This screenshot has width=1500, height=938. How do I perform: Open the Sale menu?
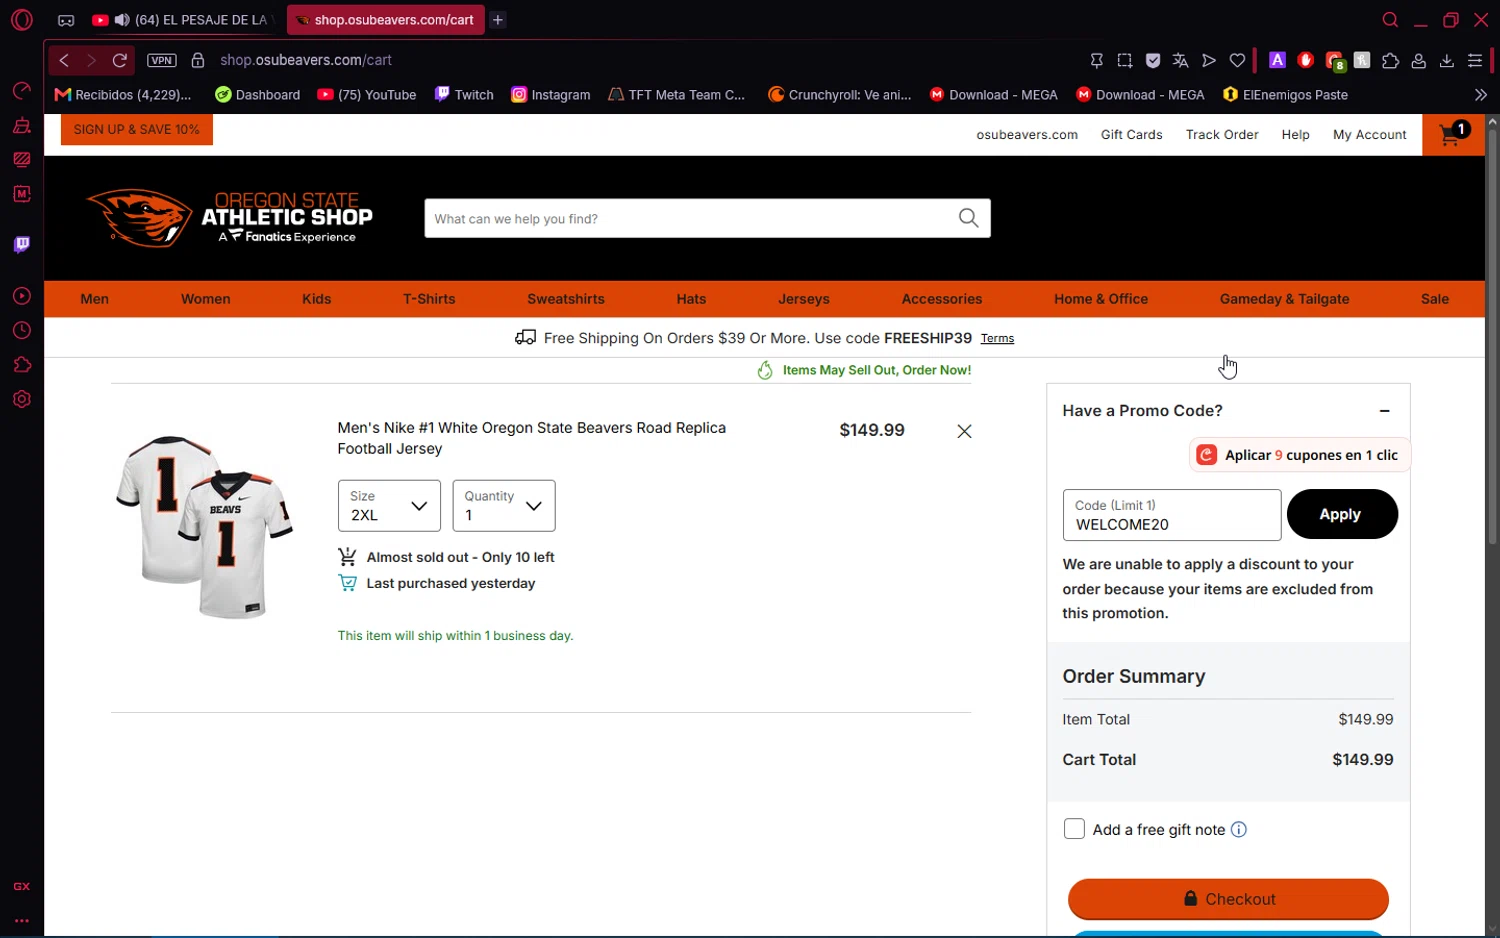click(x=1435, y=299)
